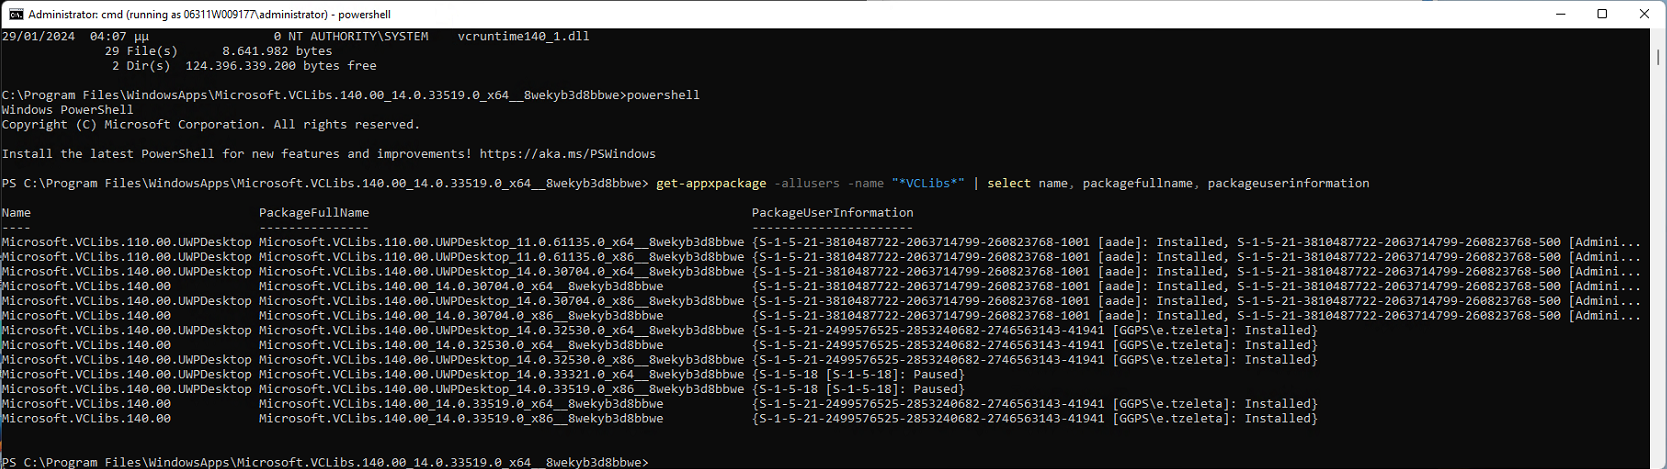Click the 'Paused' status in the 14.0.33321.0 row
This screenshot has height=469, width=1667.
[935, 375]
